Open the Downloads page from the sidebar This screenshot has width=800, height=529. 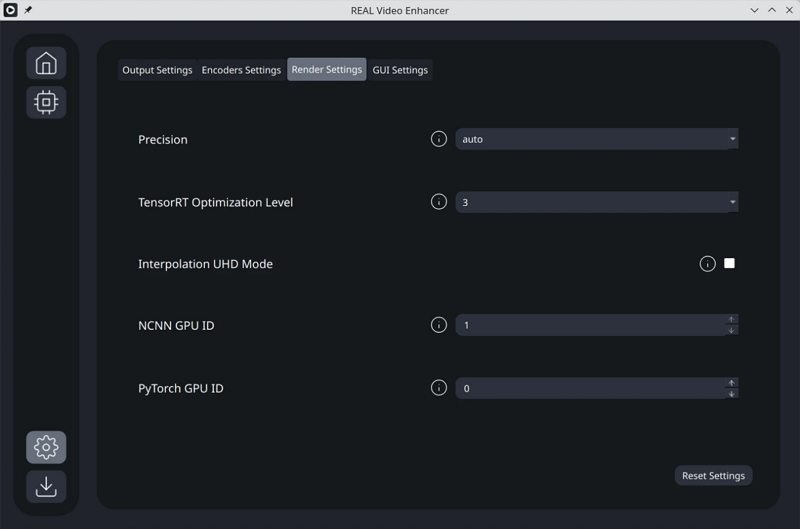[46, 487]
